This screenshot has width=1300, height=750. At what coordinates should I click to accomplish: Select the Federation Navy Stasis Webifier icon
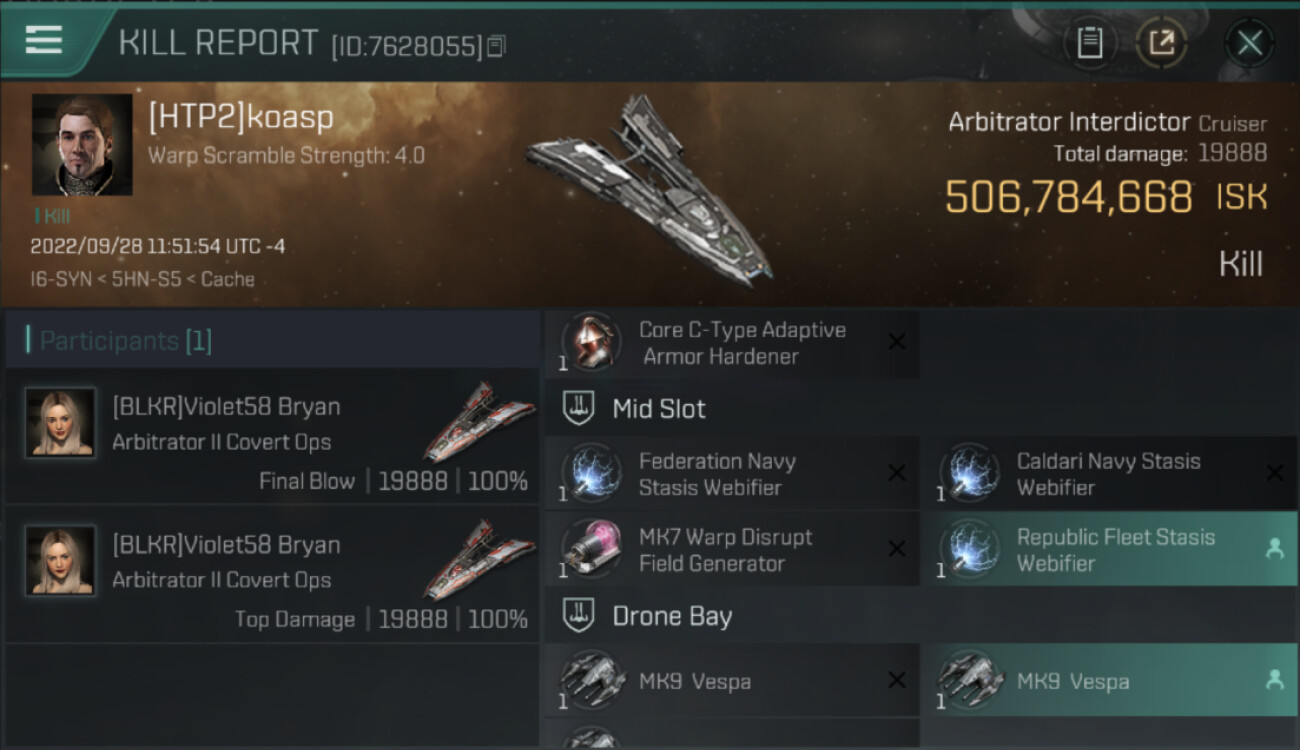tap(591, 473)
